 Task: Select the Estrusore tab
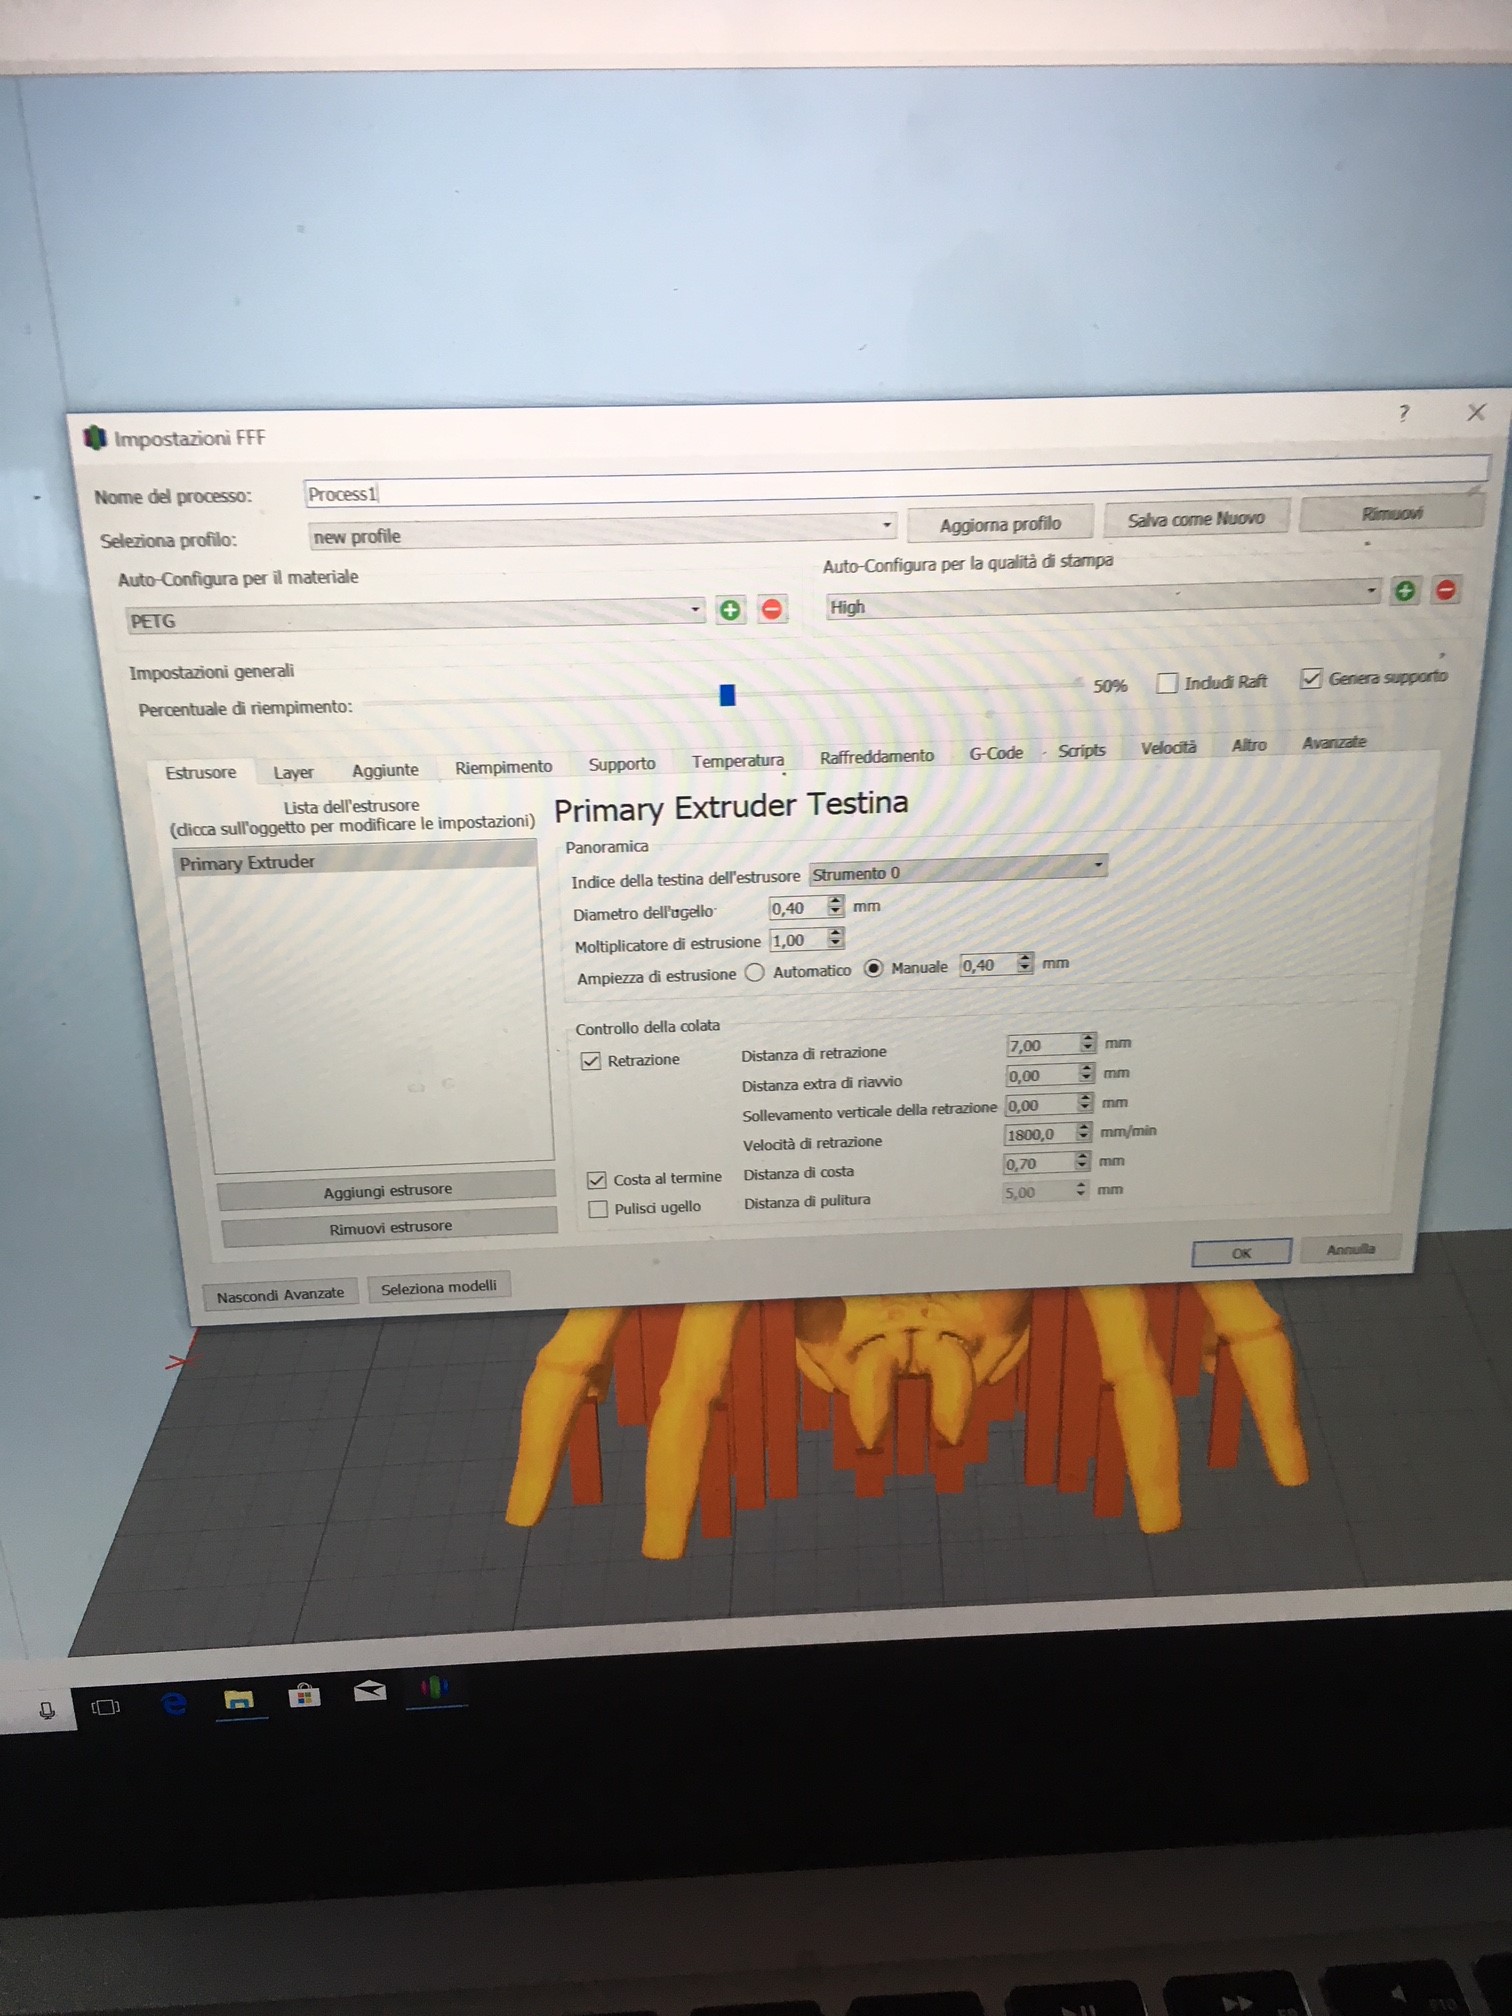[x=201, y=773]
